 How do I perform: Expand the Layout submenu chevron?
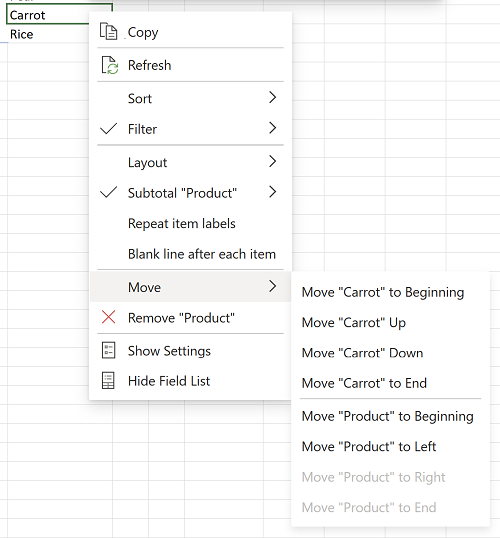coord(272,161)
